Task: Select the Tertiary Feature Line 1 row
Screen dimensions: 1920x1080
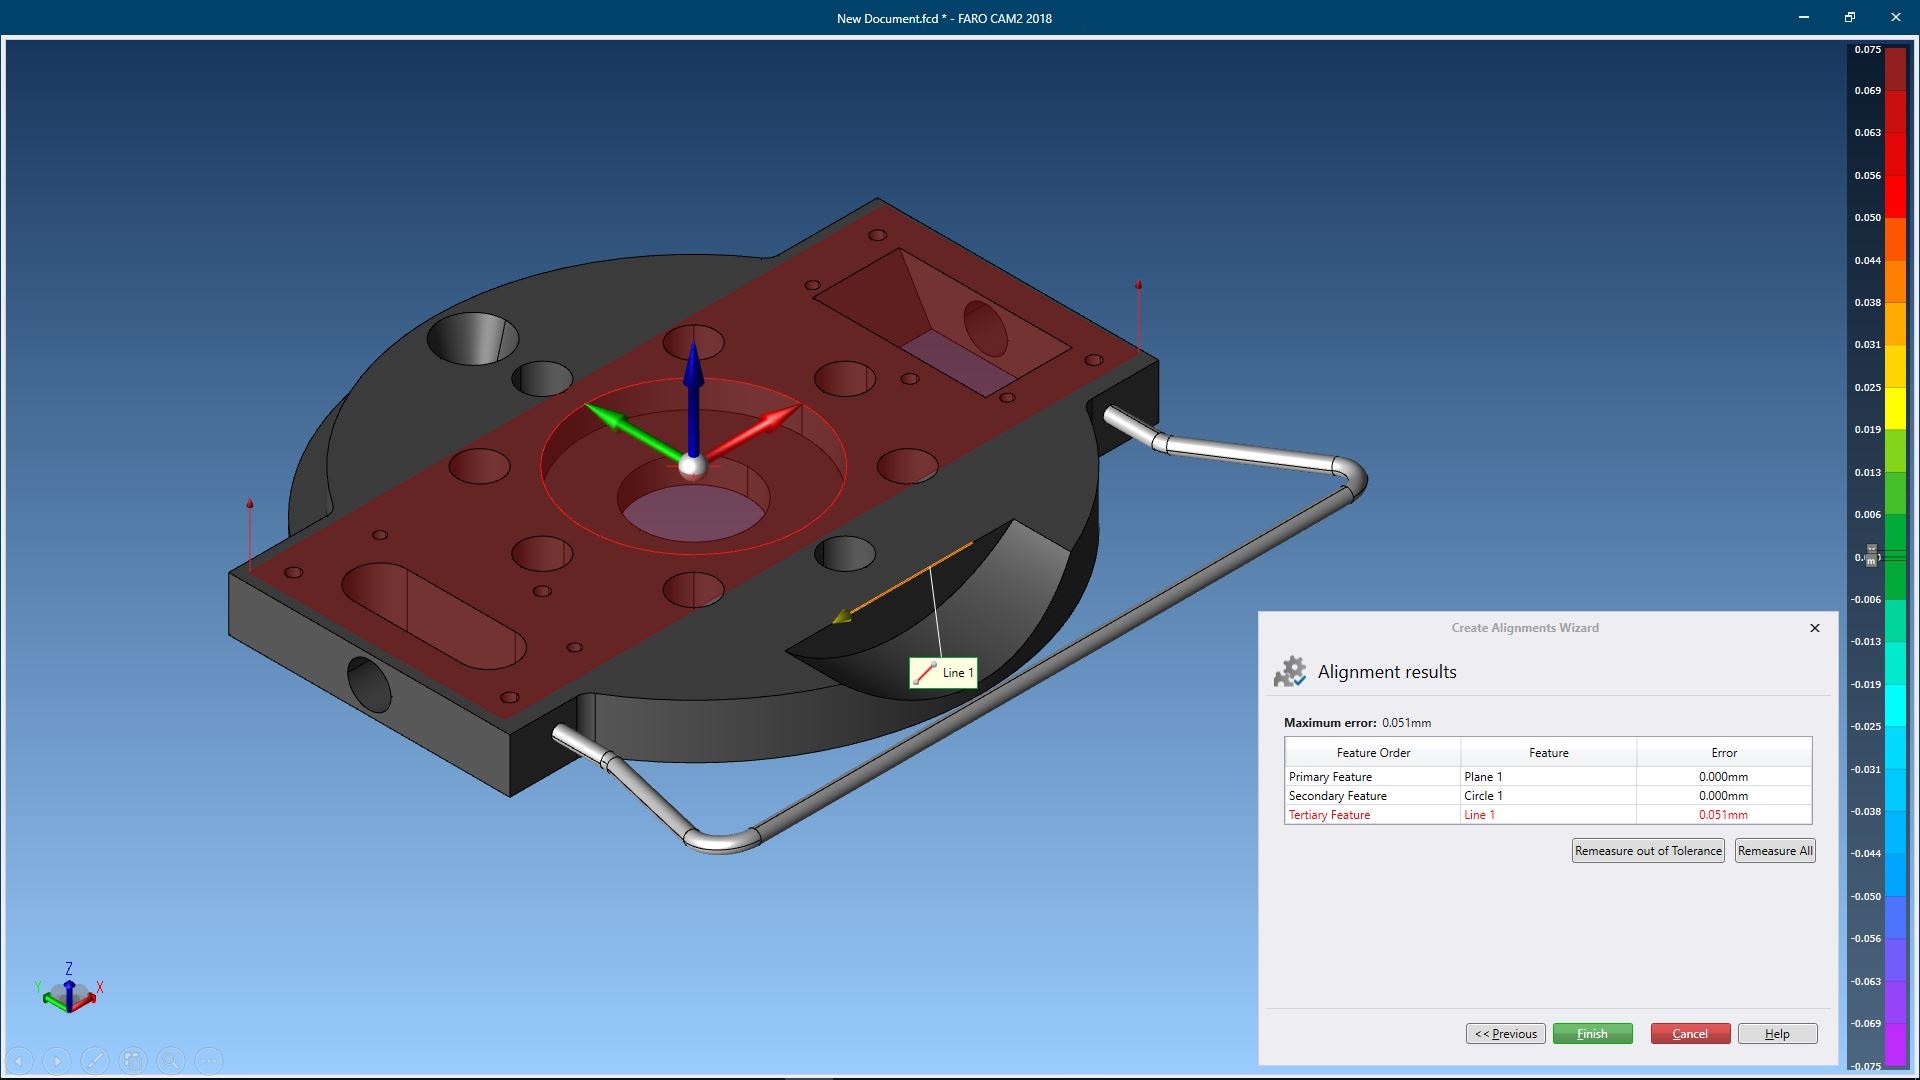Action: click(1548, 815)
